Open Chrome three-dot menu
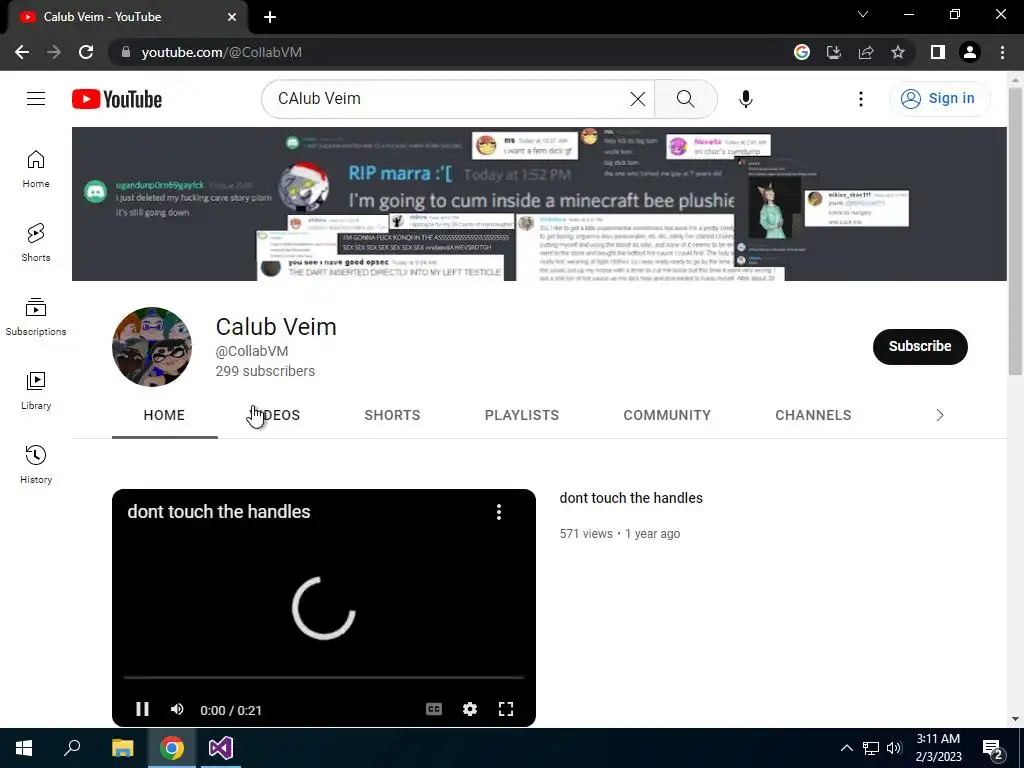 pyautogui.click(x=1002, y=52)
